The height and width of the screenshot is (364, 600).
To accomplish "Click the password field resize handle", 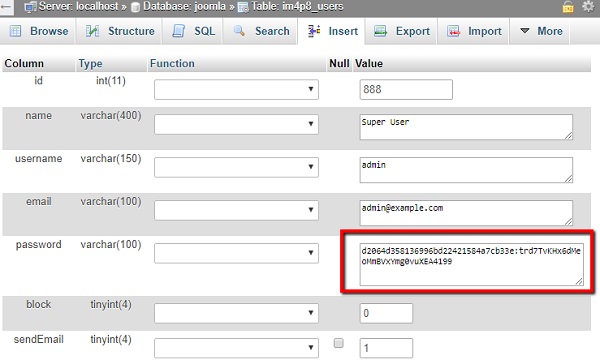I will pos(579,281).
